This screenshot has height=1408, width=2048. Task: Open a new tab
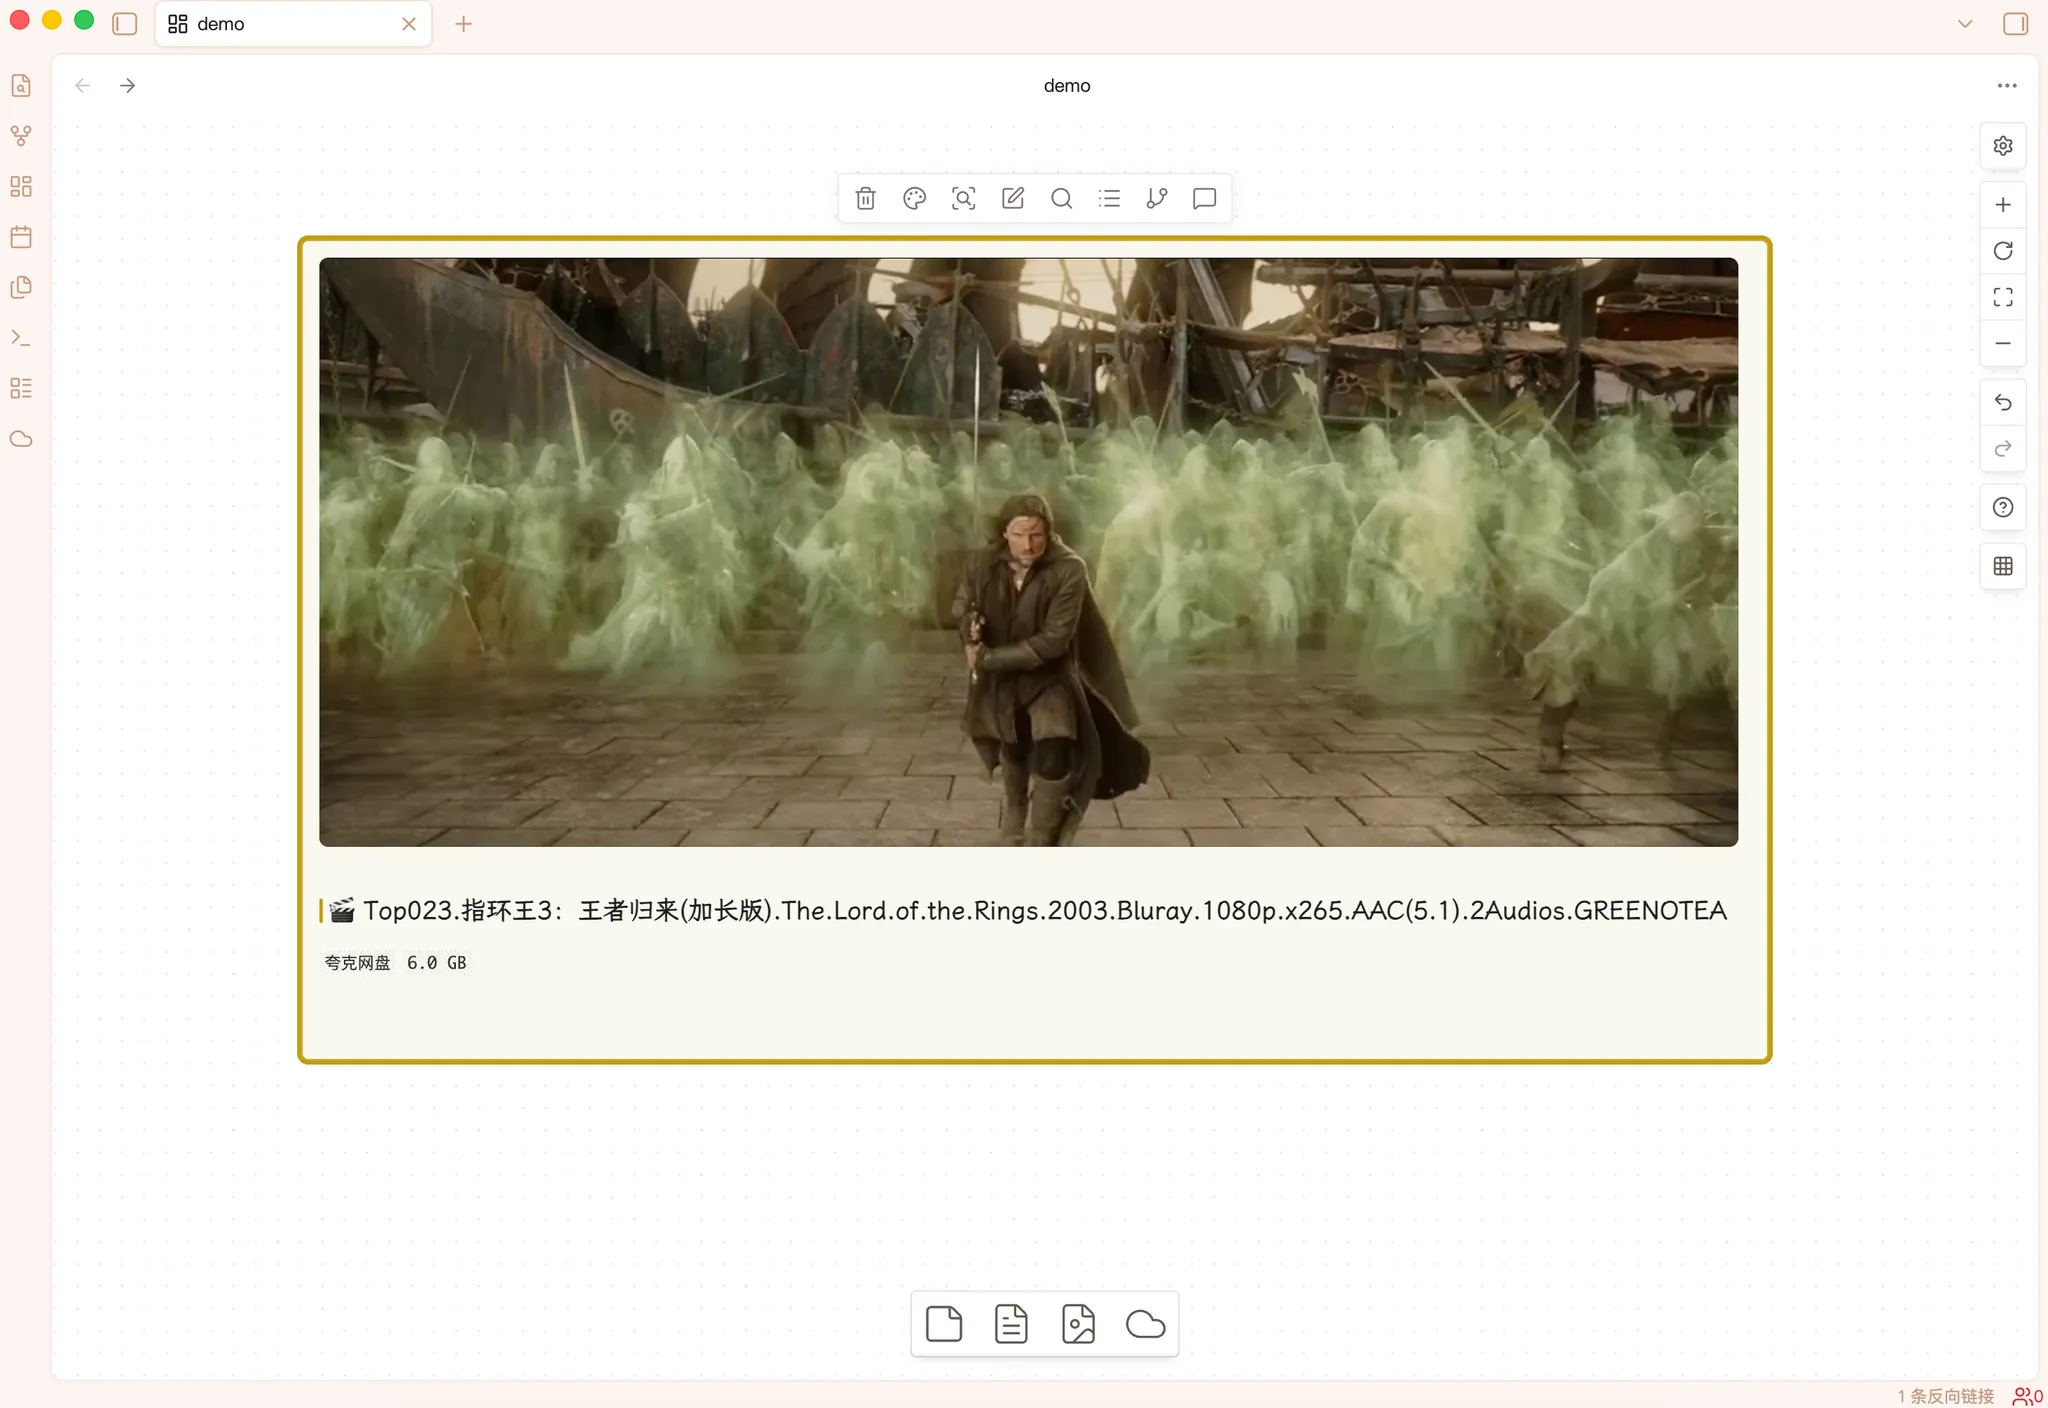[x=463, y=24]
